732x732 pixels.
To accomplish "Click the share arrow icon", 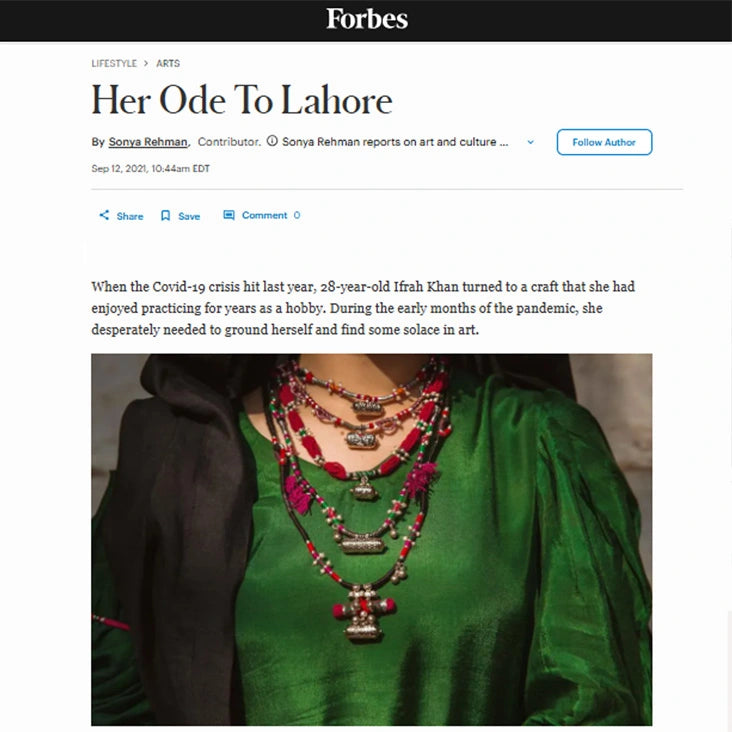I will tap(104, 215).
